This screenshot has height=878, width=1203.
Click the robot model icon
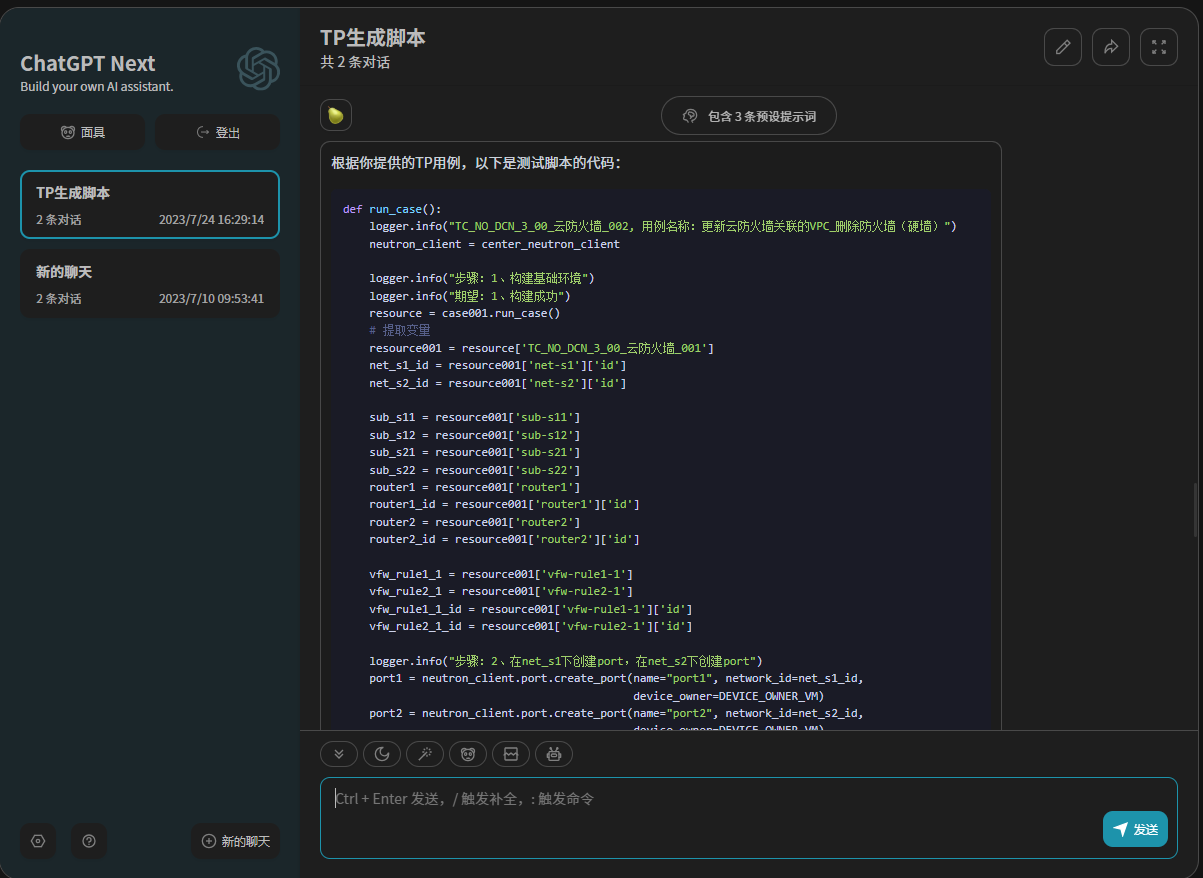pyautogui.click(x=554, y=754)
